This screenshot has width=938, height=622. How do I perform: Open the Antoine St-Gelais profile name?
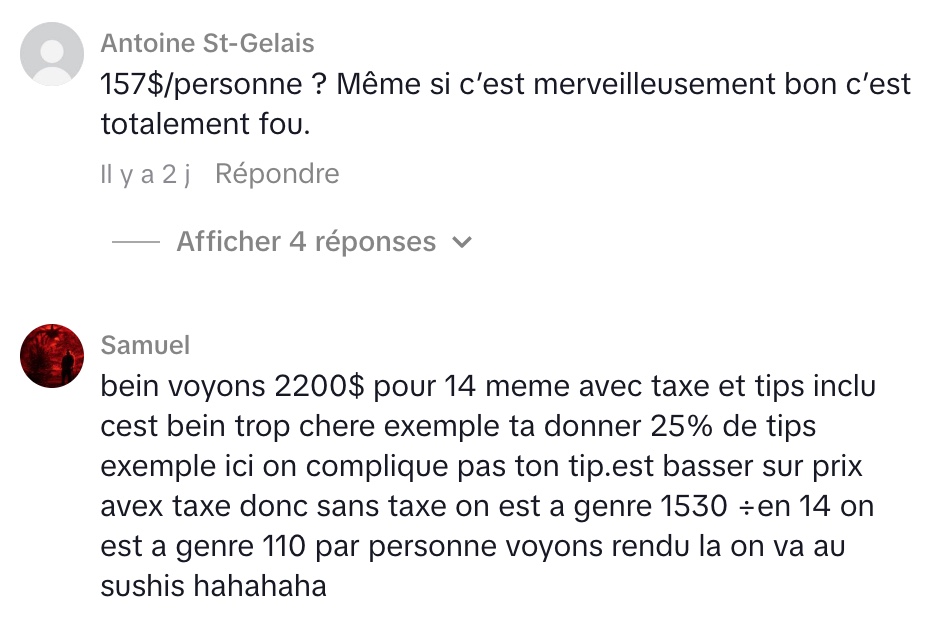click(x=207, y=43)
